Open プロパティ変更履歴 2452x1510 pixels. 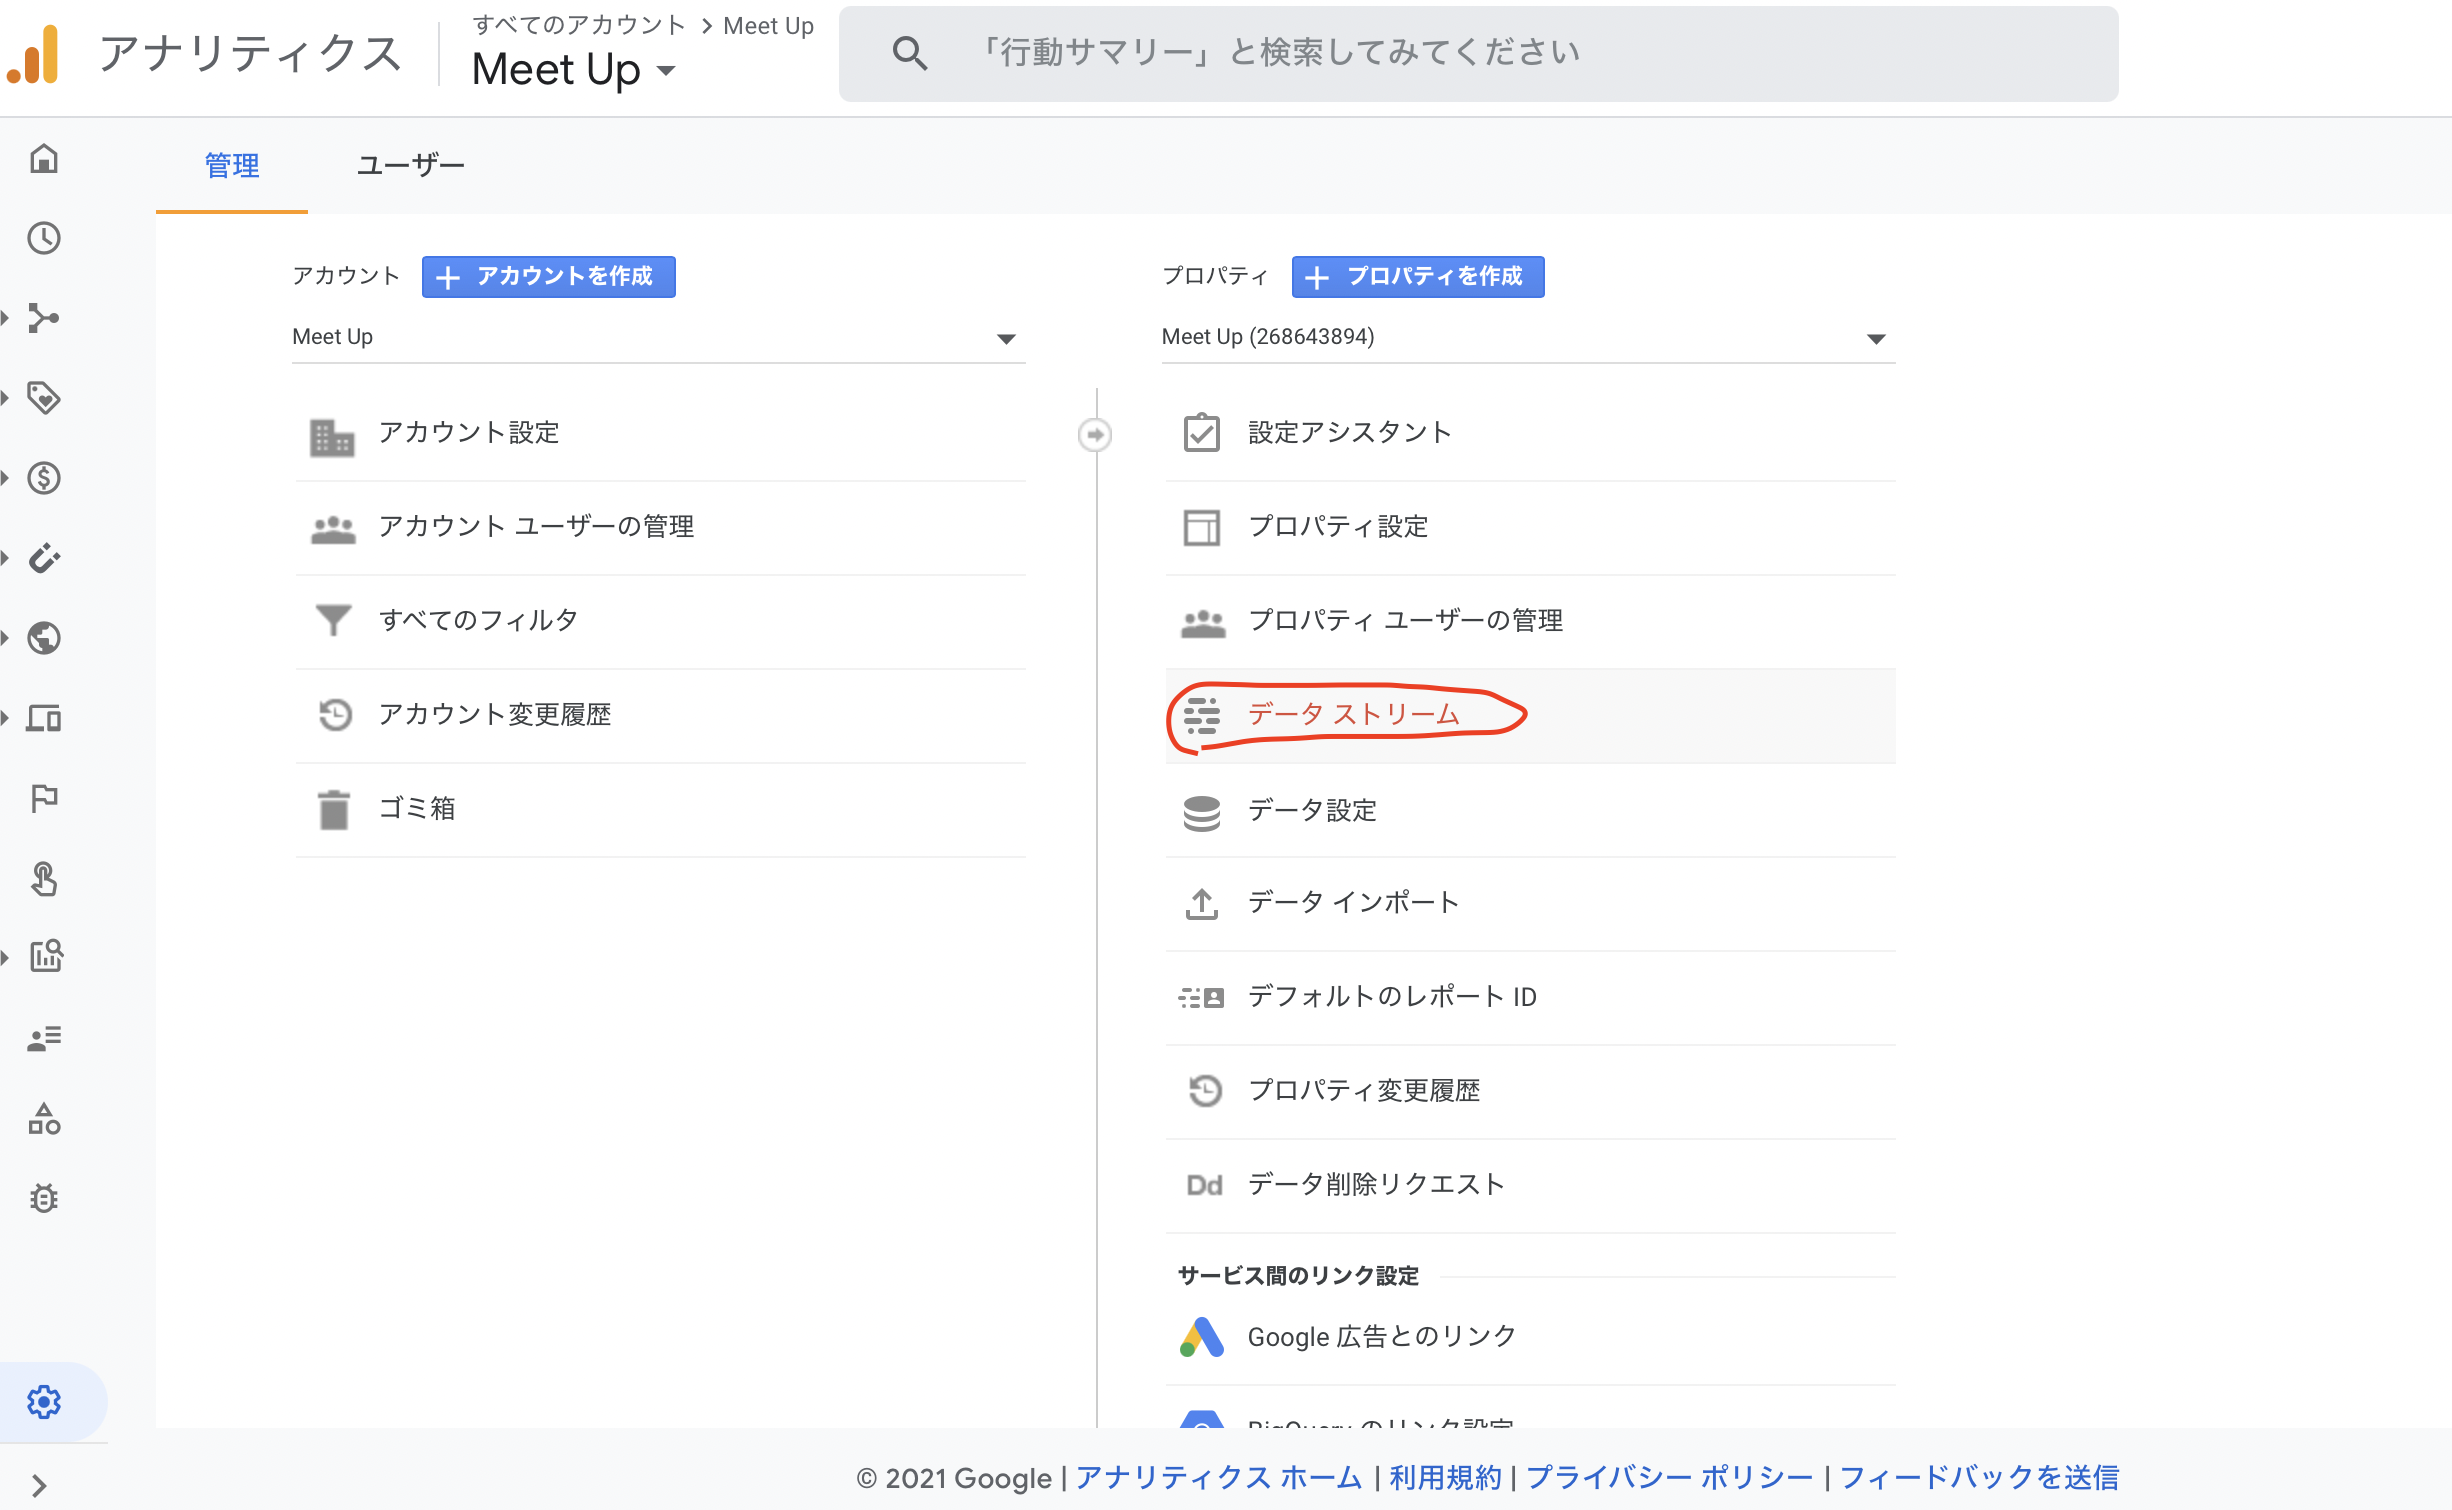[1530, 1091]
